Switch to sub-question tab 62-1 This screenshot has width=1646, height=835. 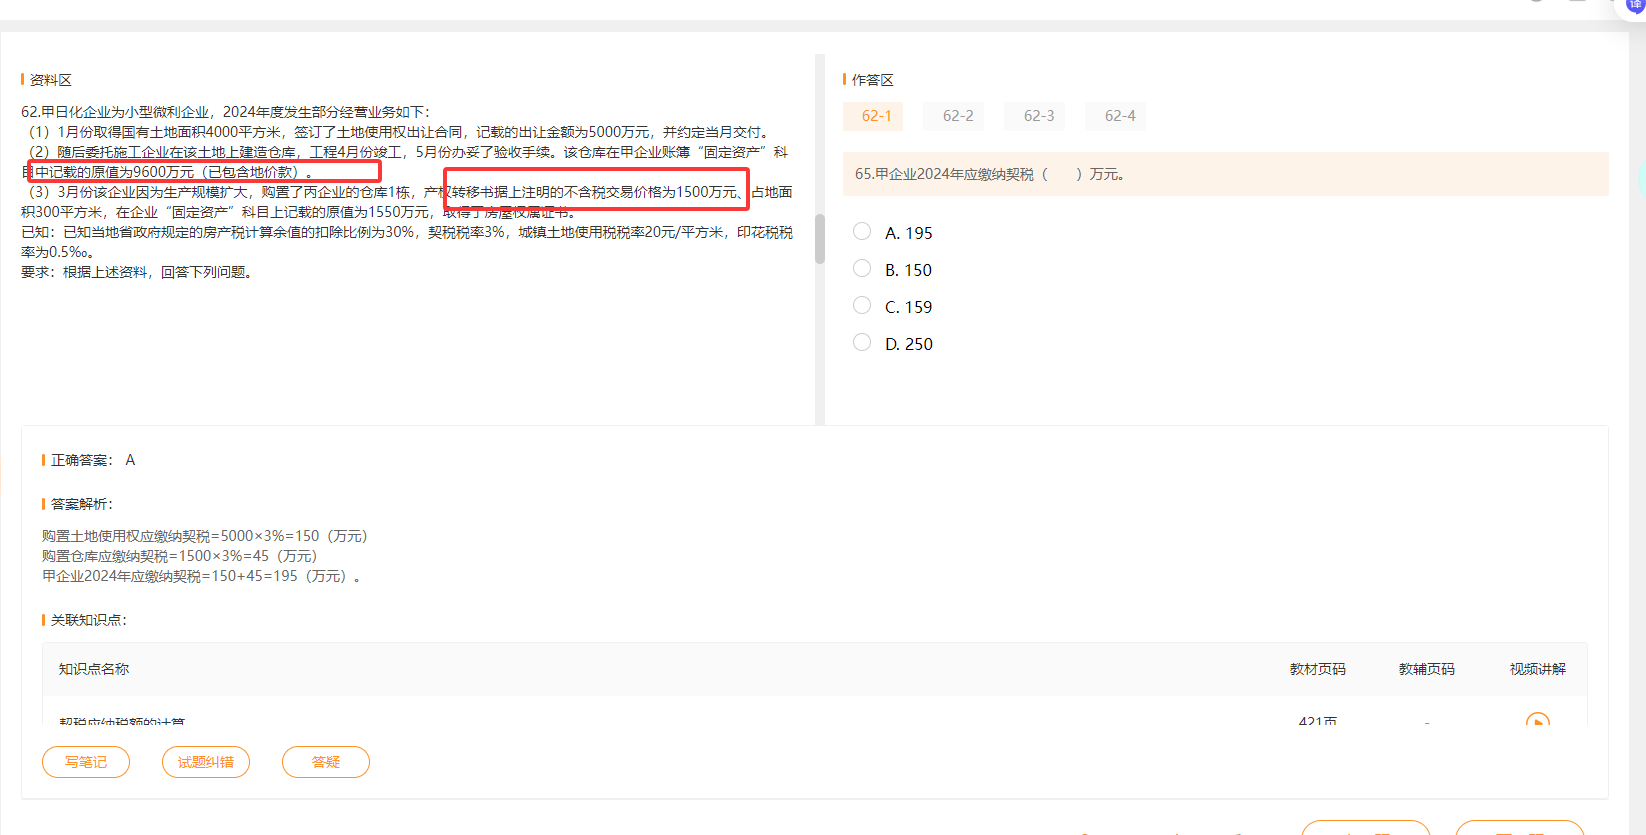(876, 116)
